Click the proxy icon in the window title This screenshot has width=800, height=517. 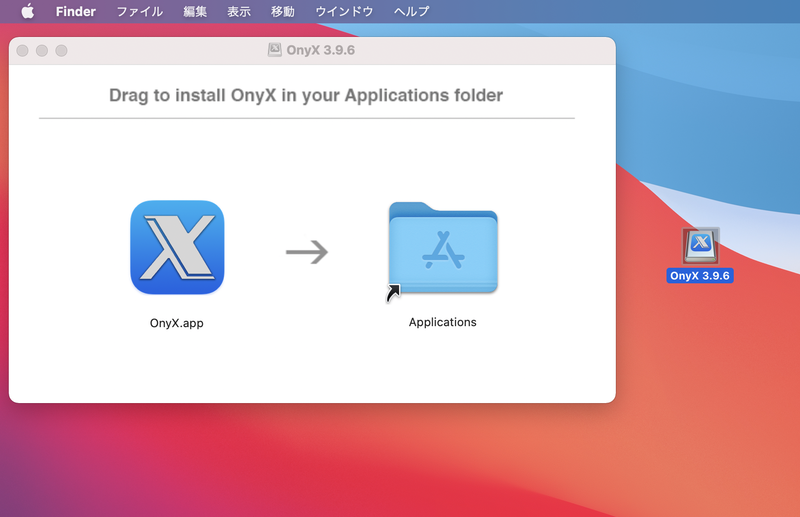(274, 50)
